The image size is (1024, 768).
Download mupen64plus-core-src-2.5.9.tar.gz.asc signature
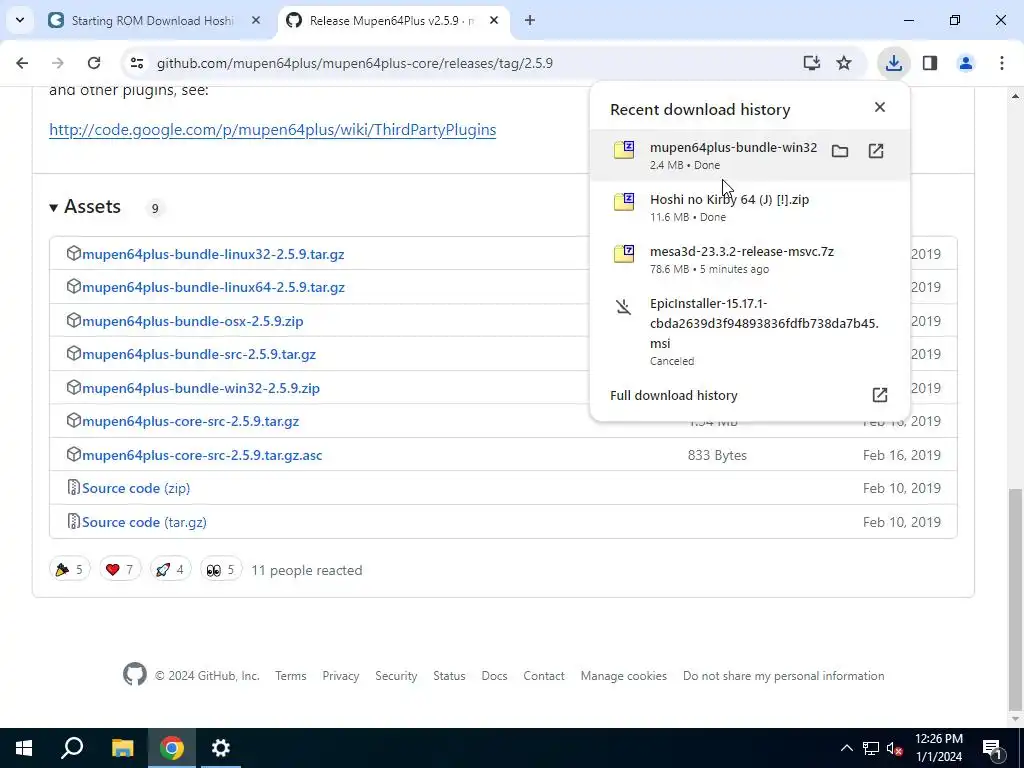(202, 455)
